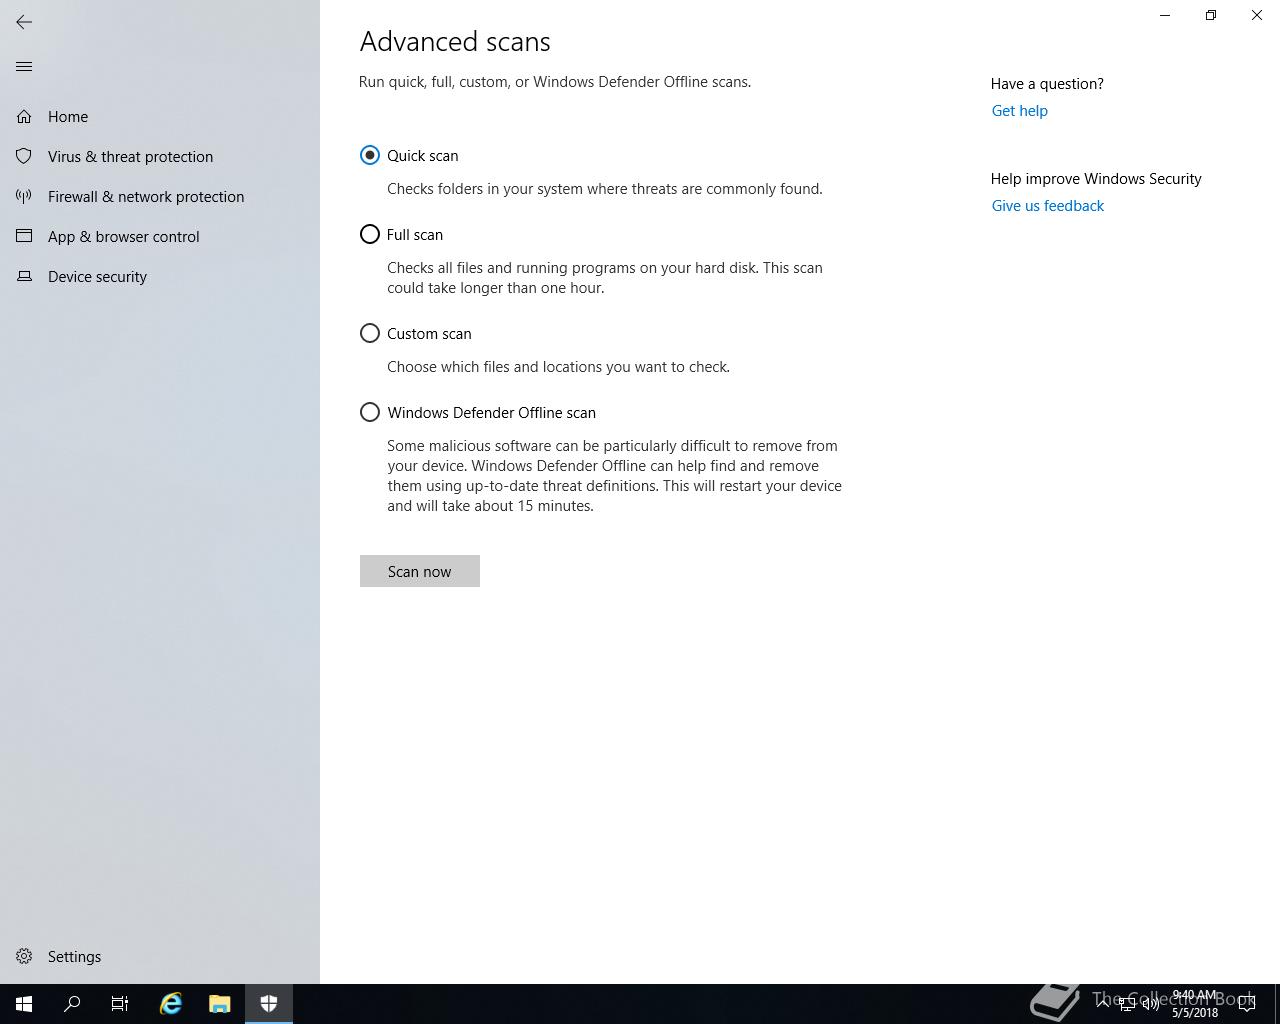Screen dimensions: 1280x1024
Task: Click the Home house icon
Action: coord(24,117)
